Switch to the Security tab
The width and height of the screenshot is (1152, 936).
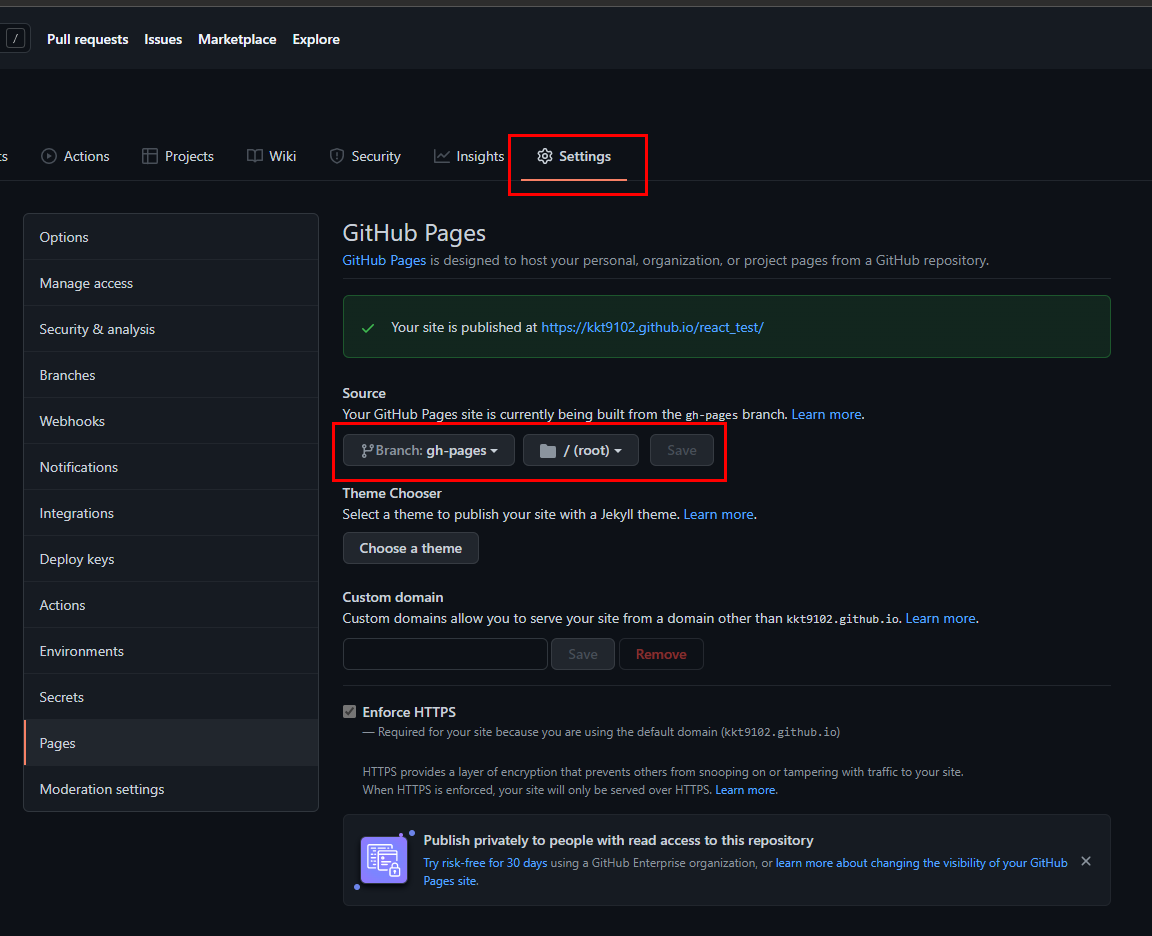click(x=365, y=156)
